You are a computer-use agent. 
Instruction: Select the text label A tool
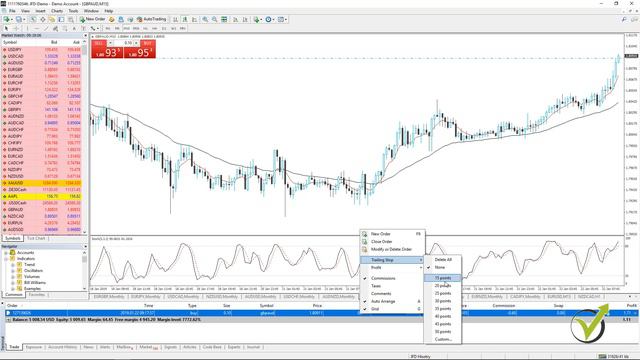tap(74, 29)
